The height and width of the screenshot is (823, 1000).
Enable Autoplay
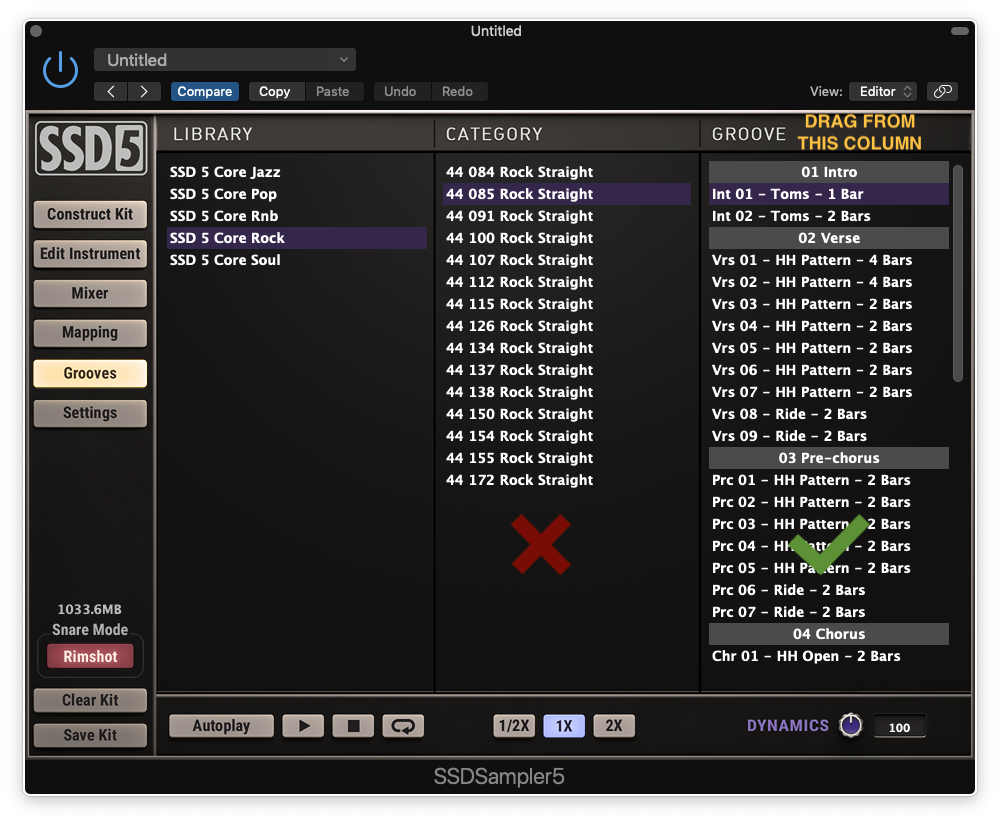coord(221,726)
